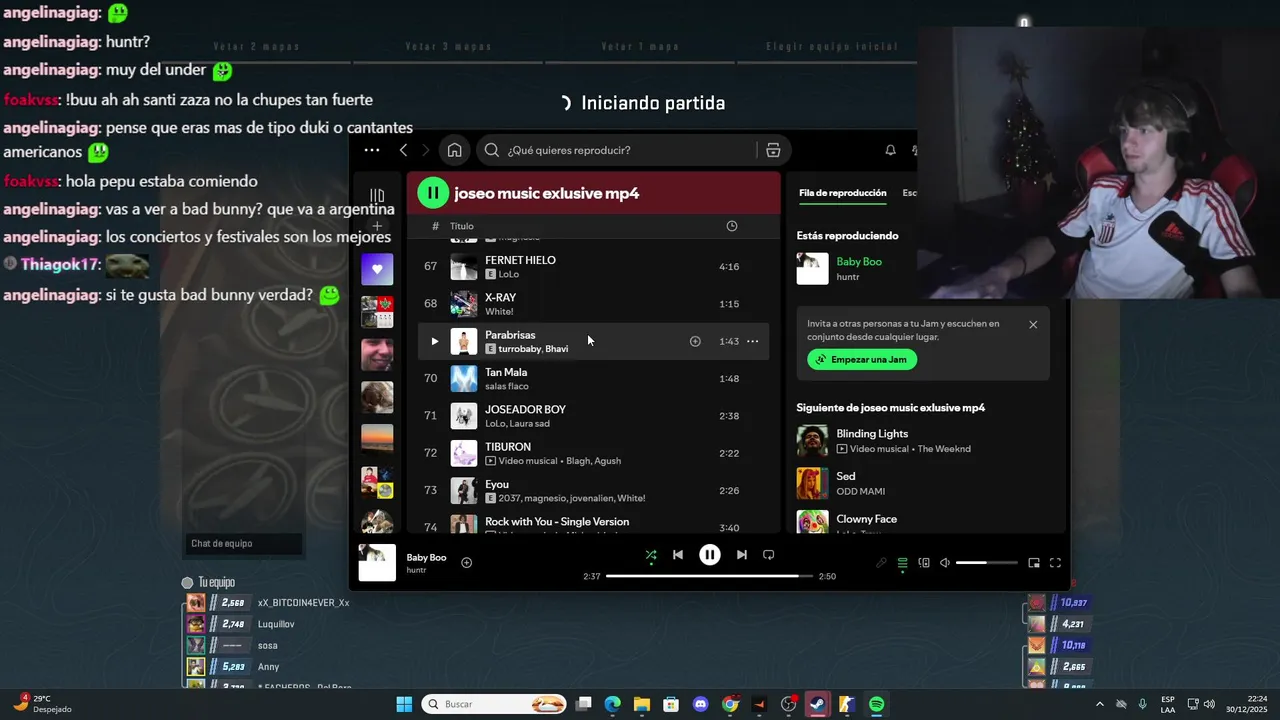This screenshot has width=1280, height=720.
Task: Launch Microsoft Edge from taskbar
Action: 612,704
